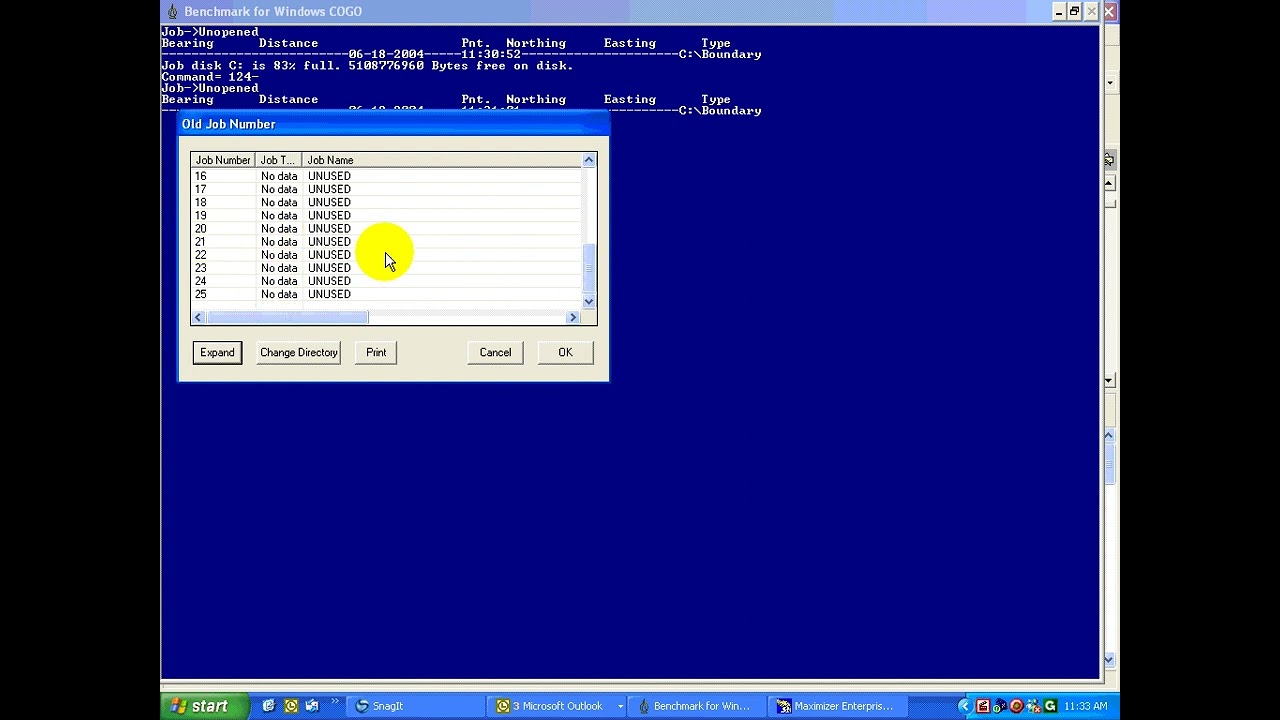The width and height of the screenshot is (1280, 720).
Task: Switch to SnagIt in taskbar
Action: (415, 706)
